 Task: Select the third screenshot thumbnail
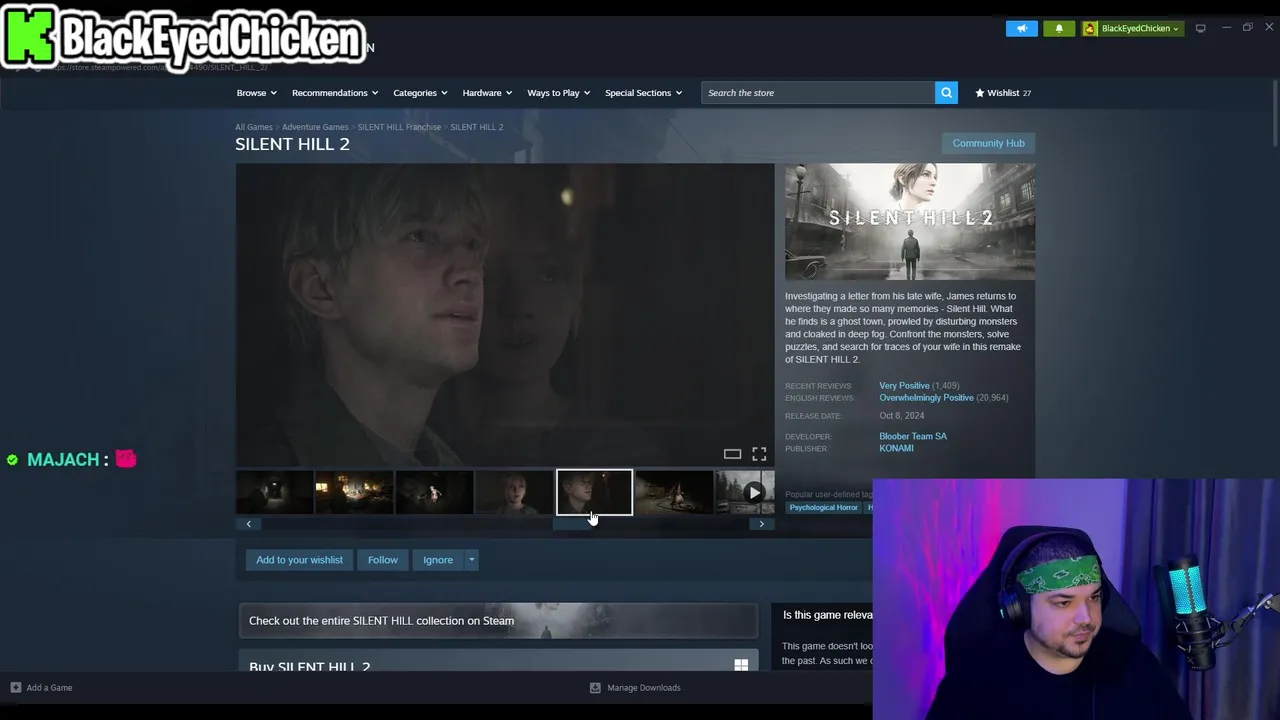click(434, 492)
